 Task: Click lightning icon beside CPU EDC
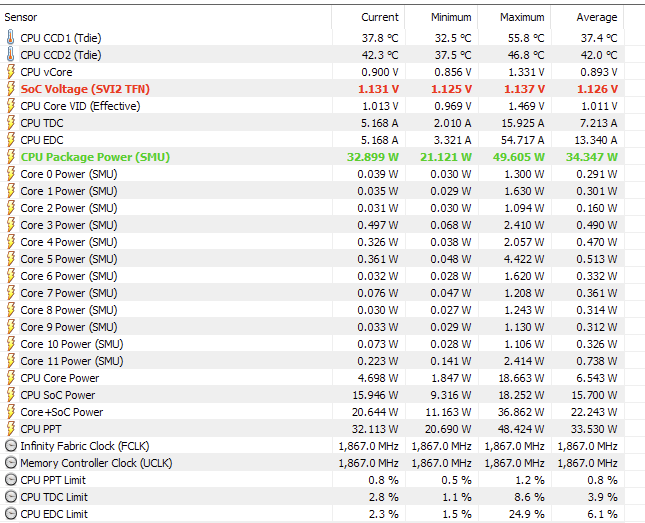11,140
